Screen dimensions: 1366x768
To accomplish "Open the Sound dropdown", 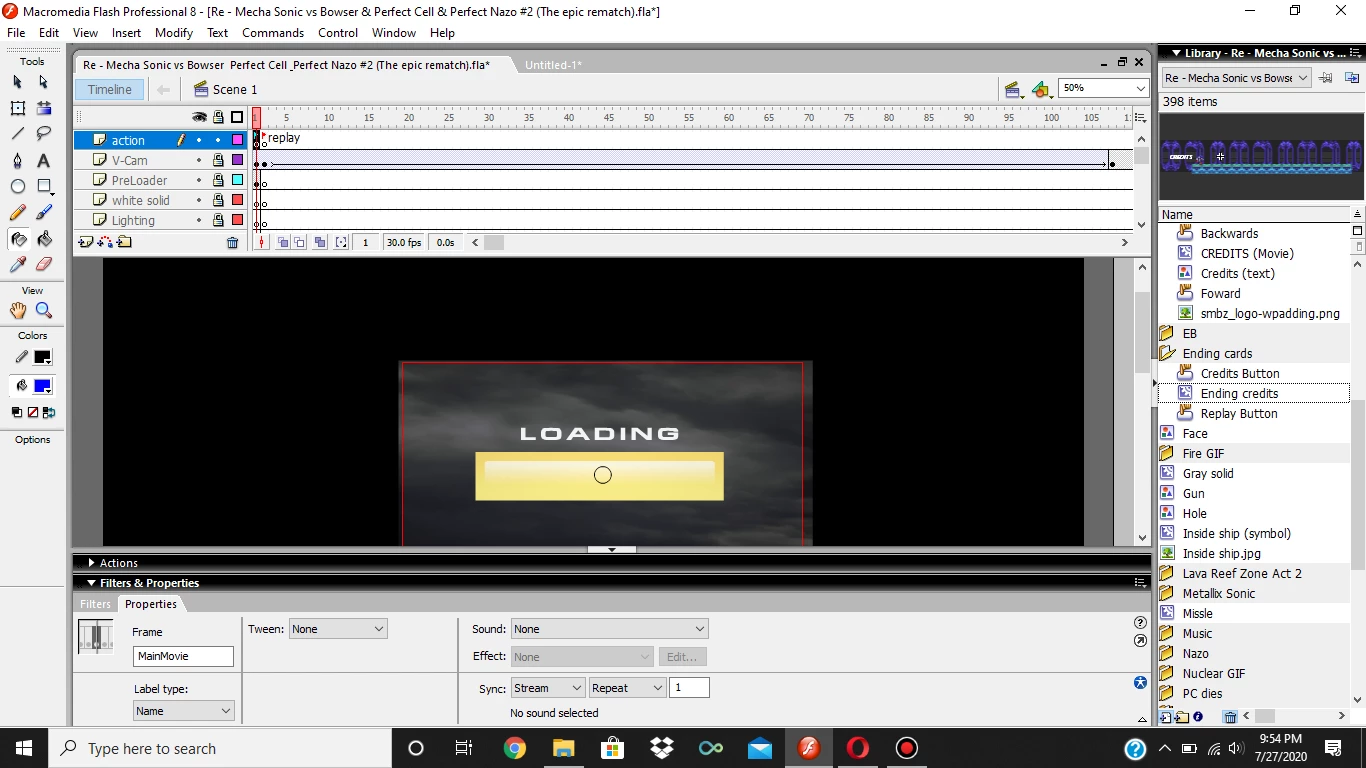I will 609,629.
